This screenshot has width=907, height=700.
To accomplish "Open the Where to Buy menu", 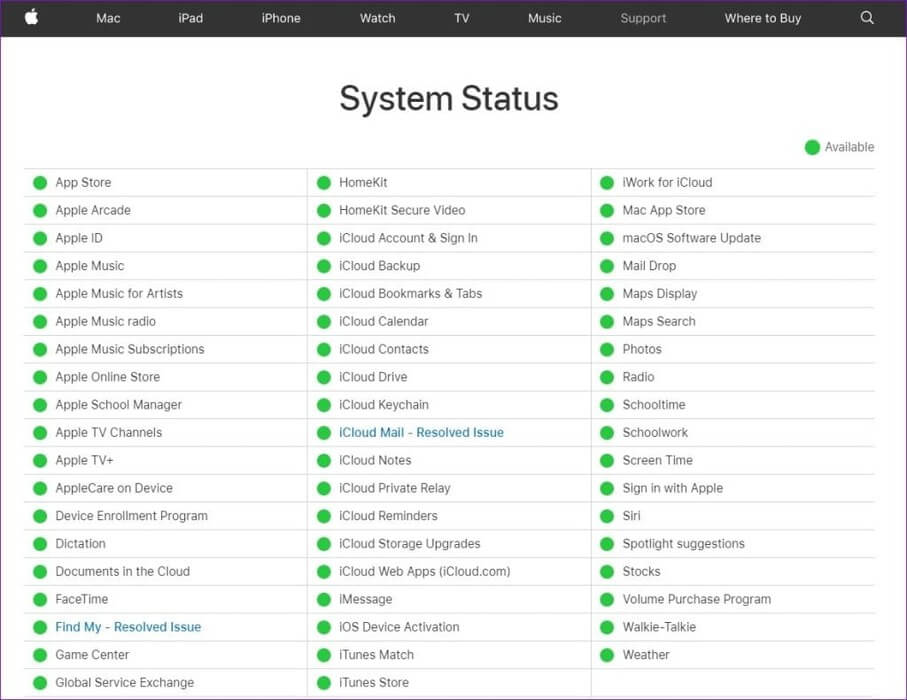I will (762, 18).
